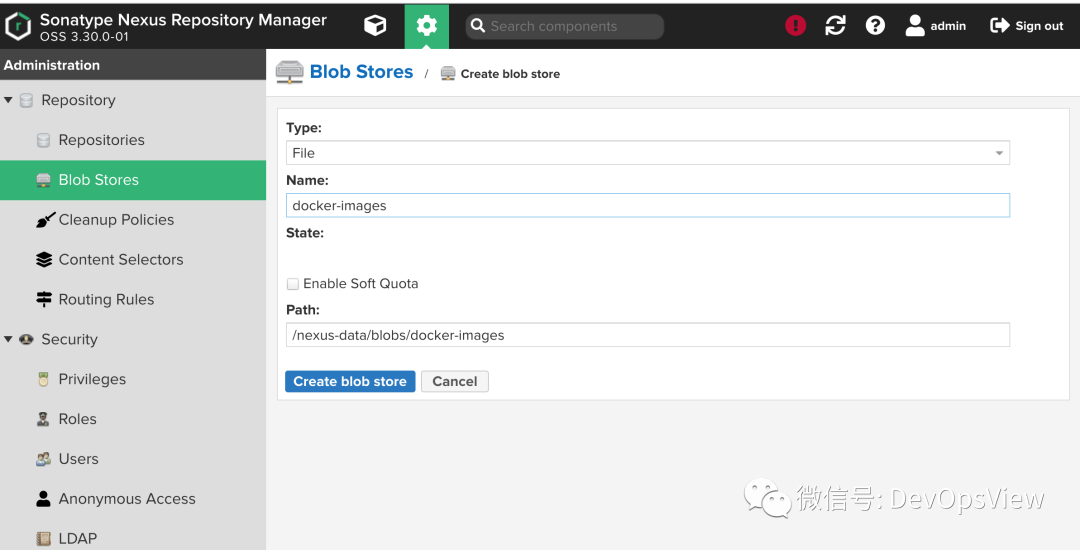1080x550 pixels.
Task: Enable the Soft Quota checkbox
Action: (293, 284)
